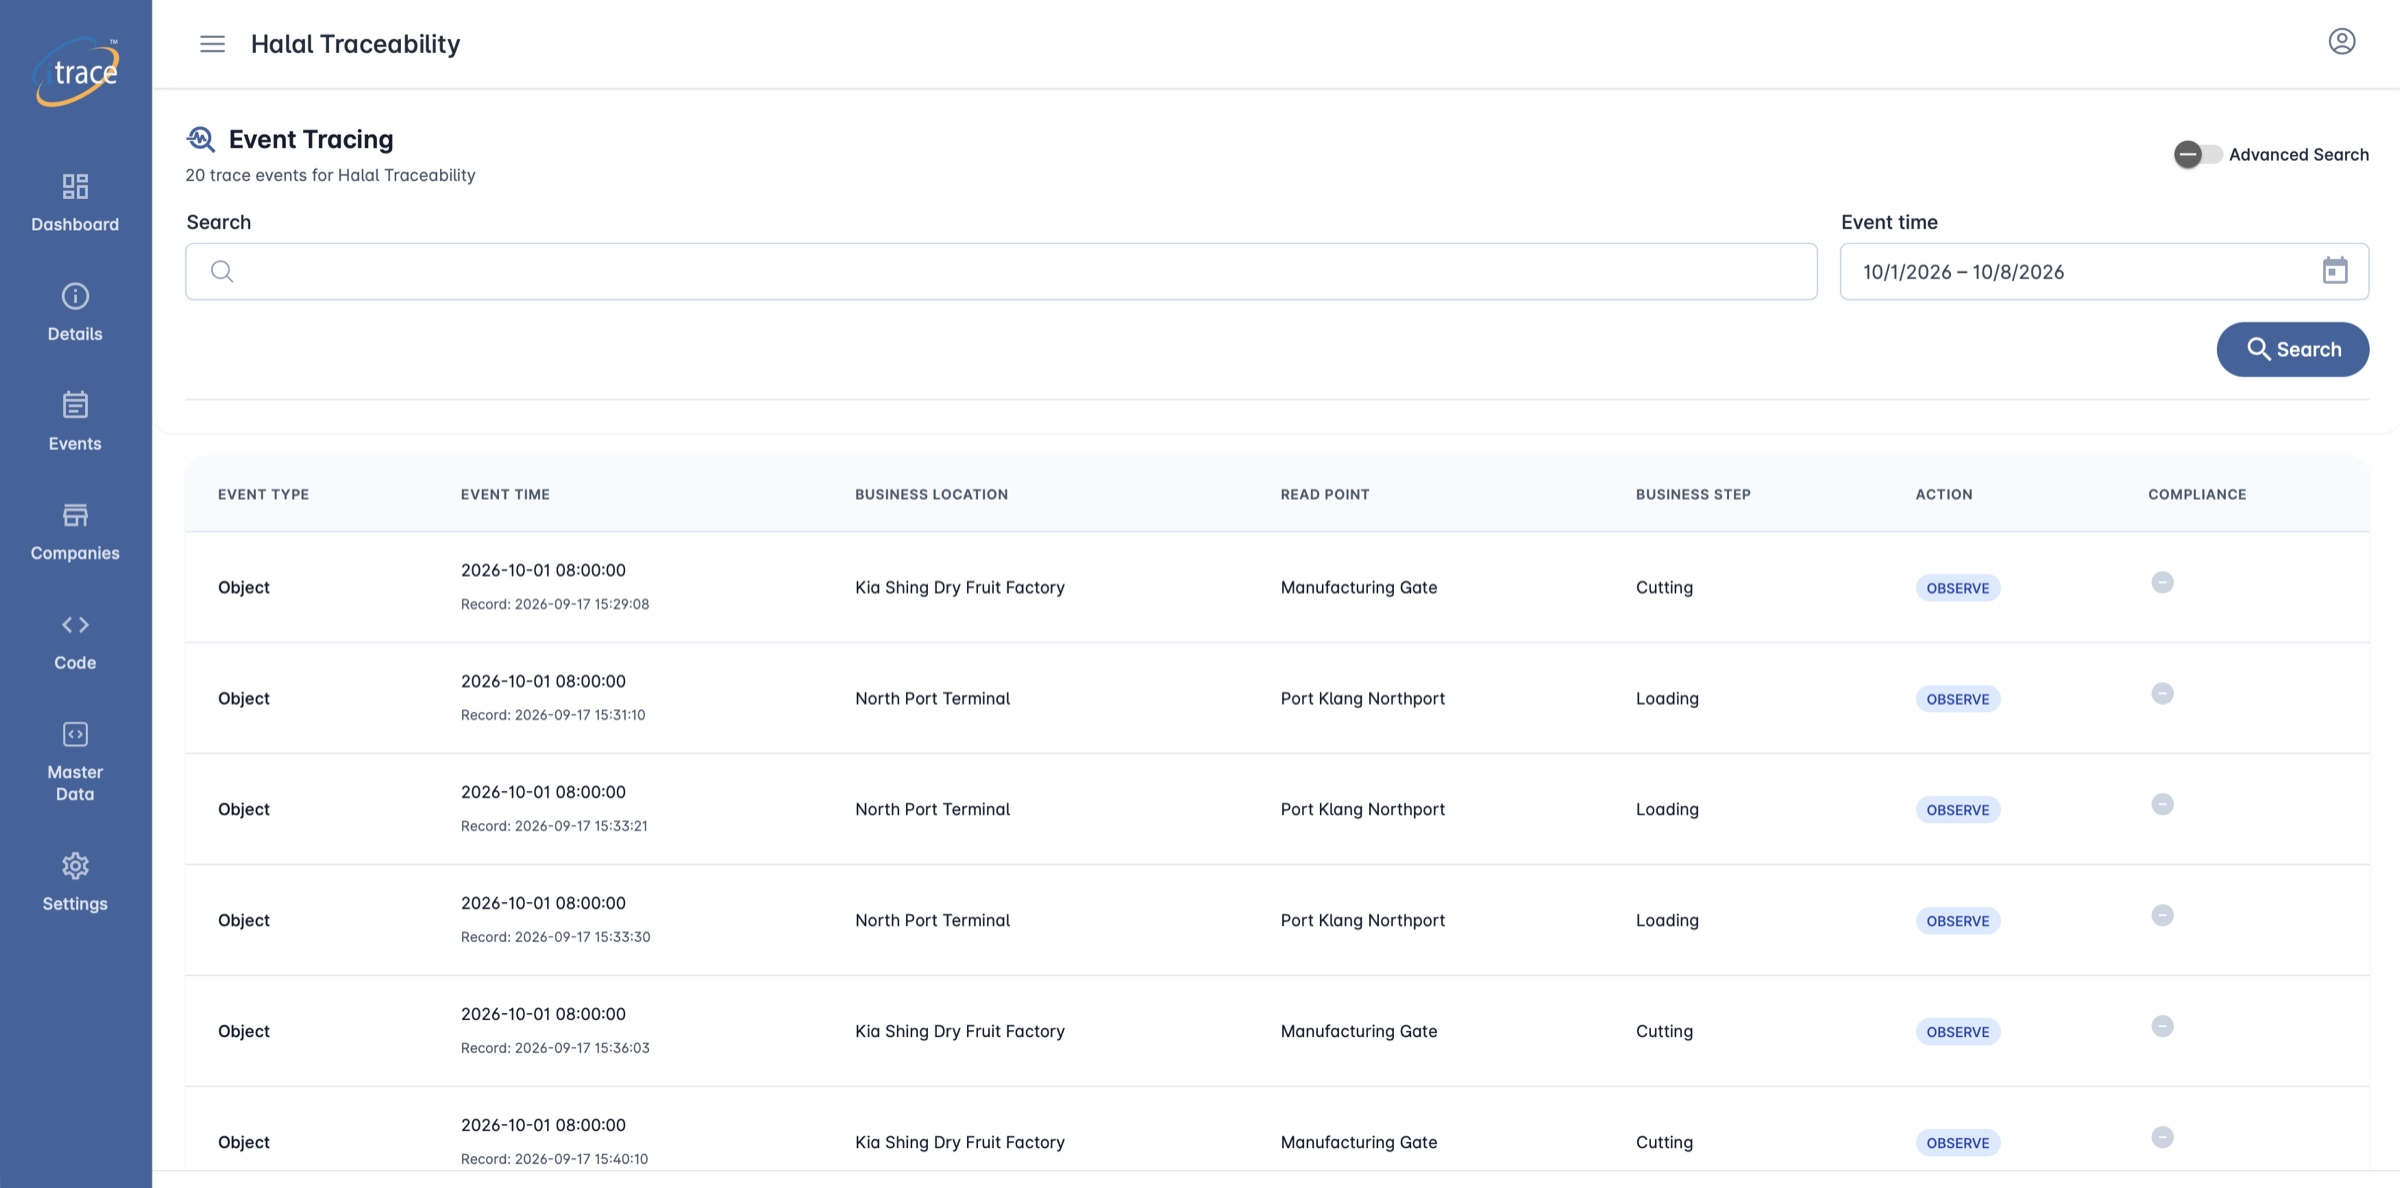Click the Event Tracing heading icon
Image resolution: width=2400 pixels, height=1188 pixels.
(x=201, y=139)
